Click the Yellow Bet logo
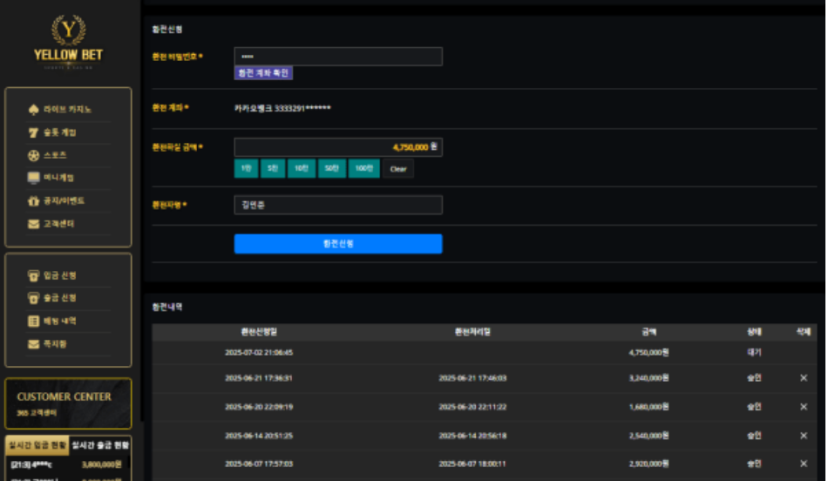 [68, 42]
